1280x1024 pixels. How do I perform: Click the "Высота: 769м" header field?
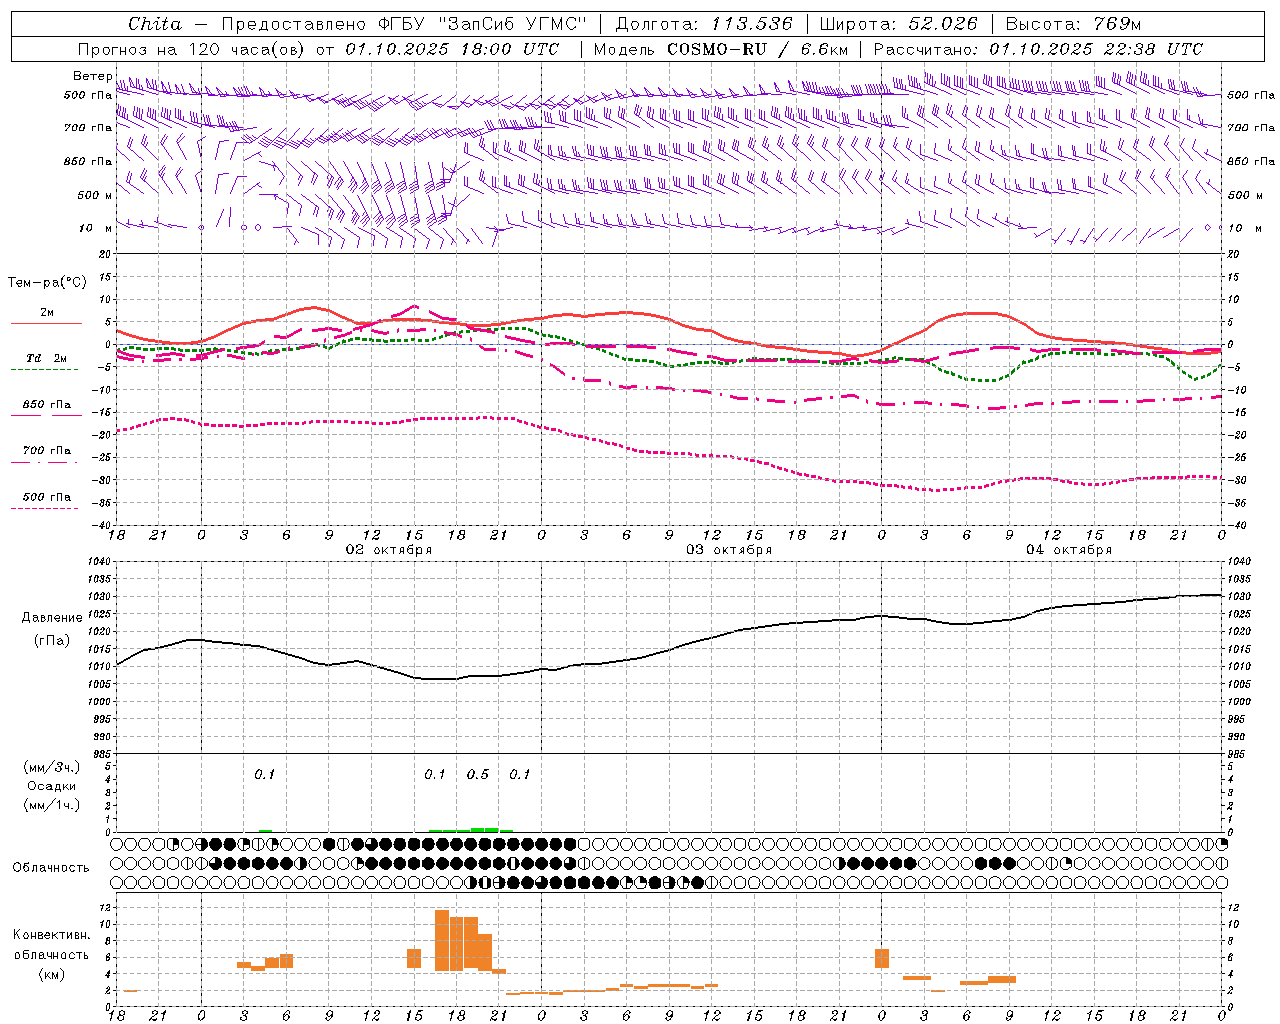click(1073, 24)
